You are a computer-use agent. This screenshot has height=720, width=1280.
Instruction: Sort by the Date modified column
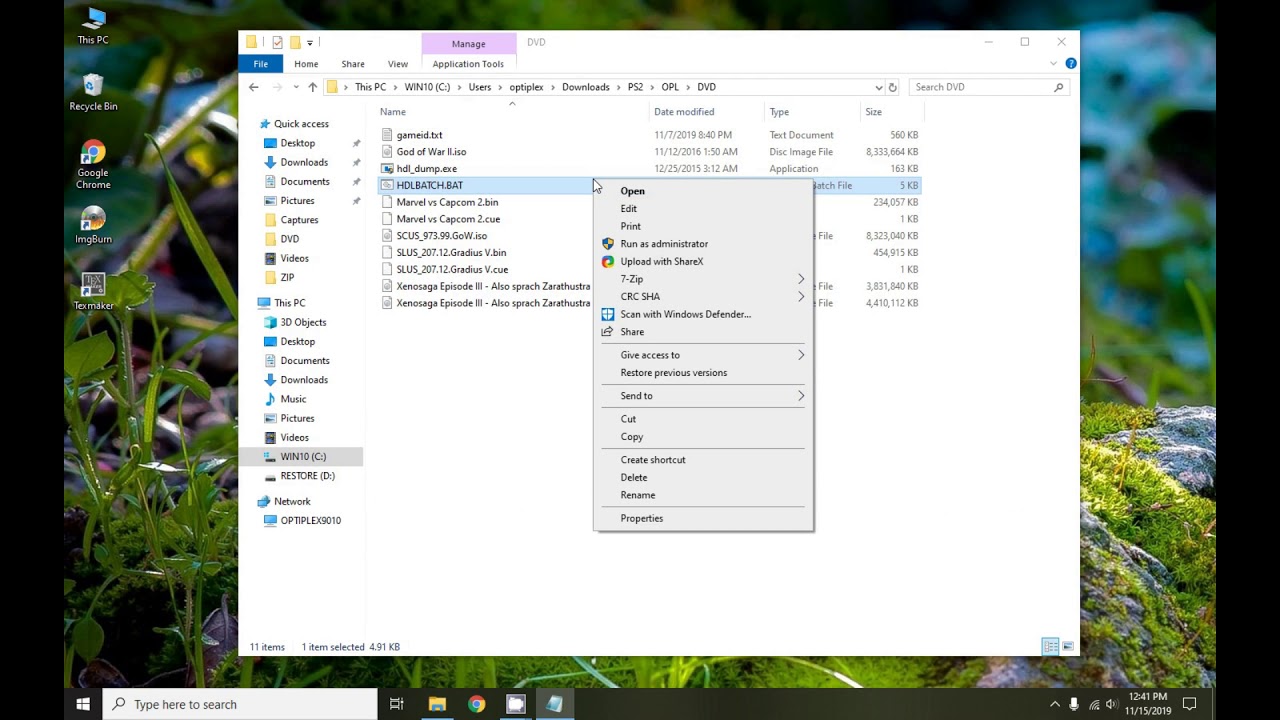706,112
